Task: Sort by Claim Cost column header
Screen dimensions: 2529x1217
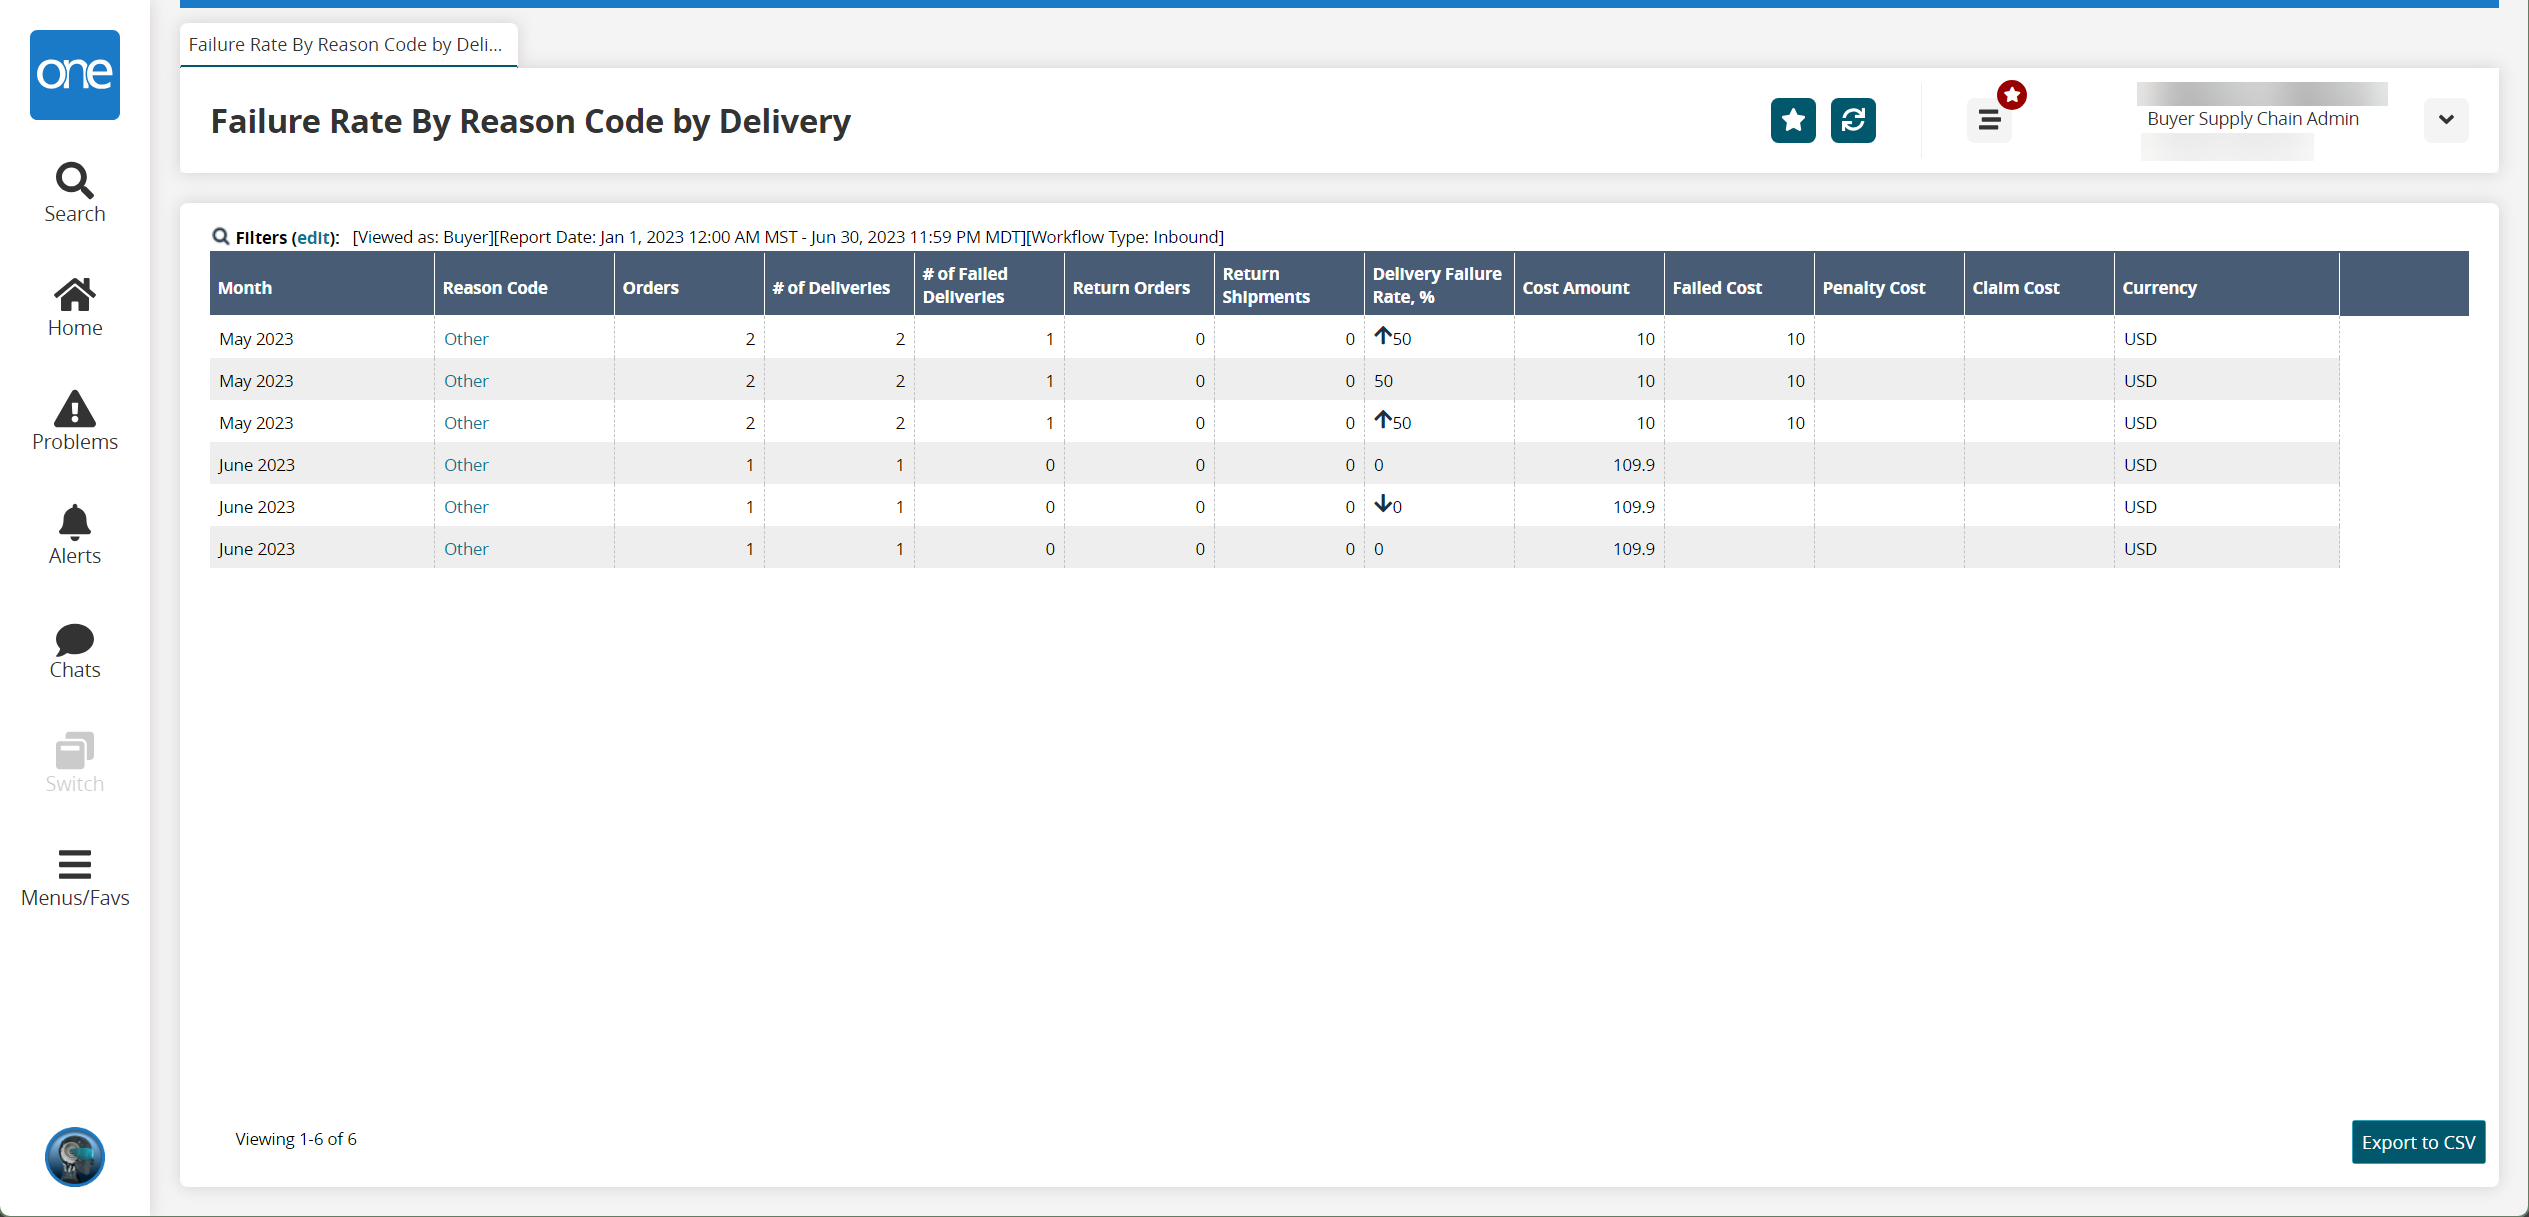Action: coord(2039,285)
